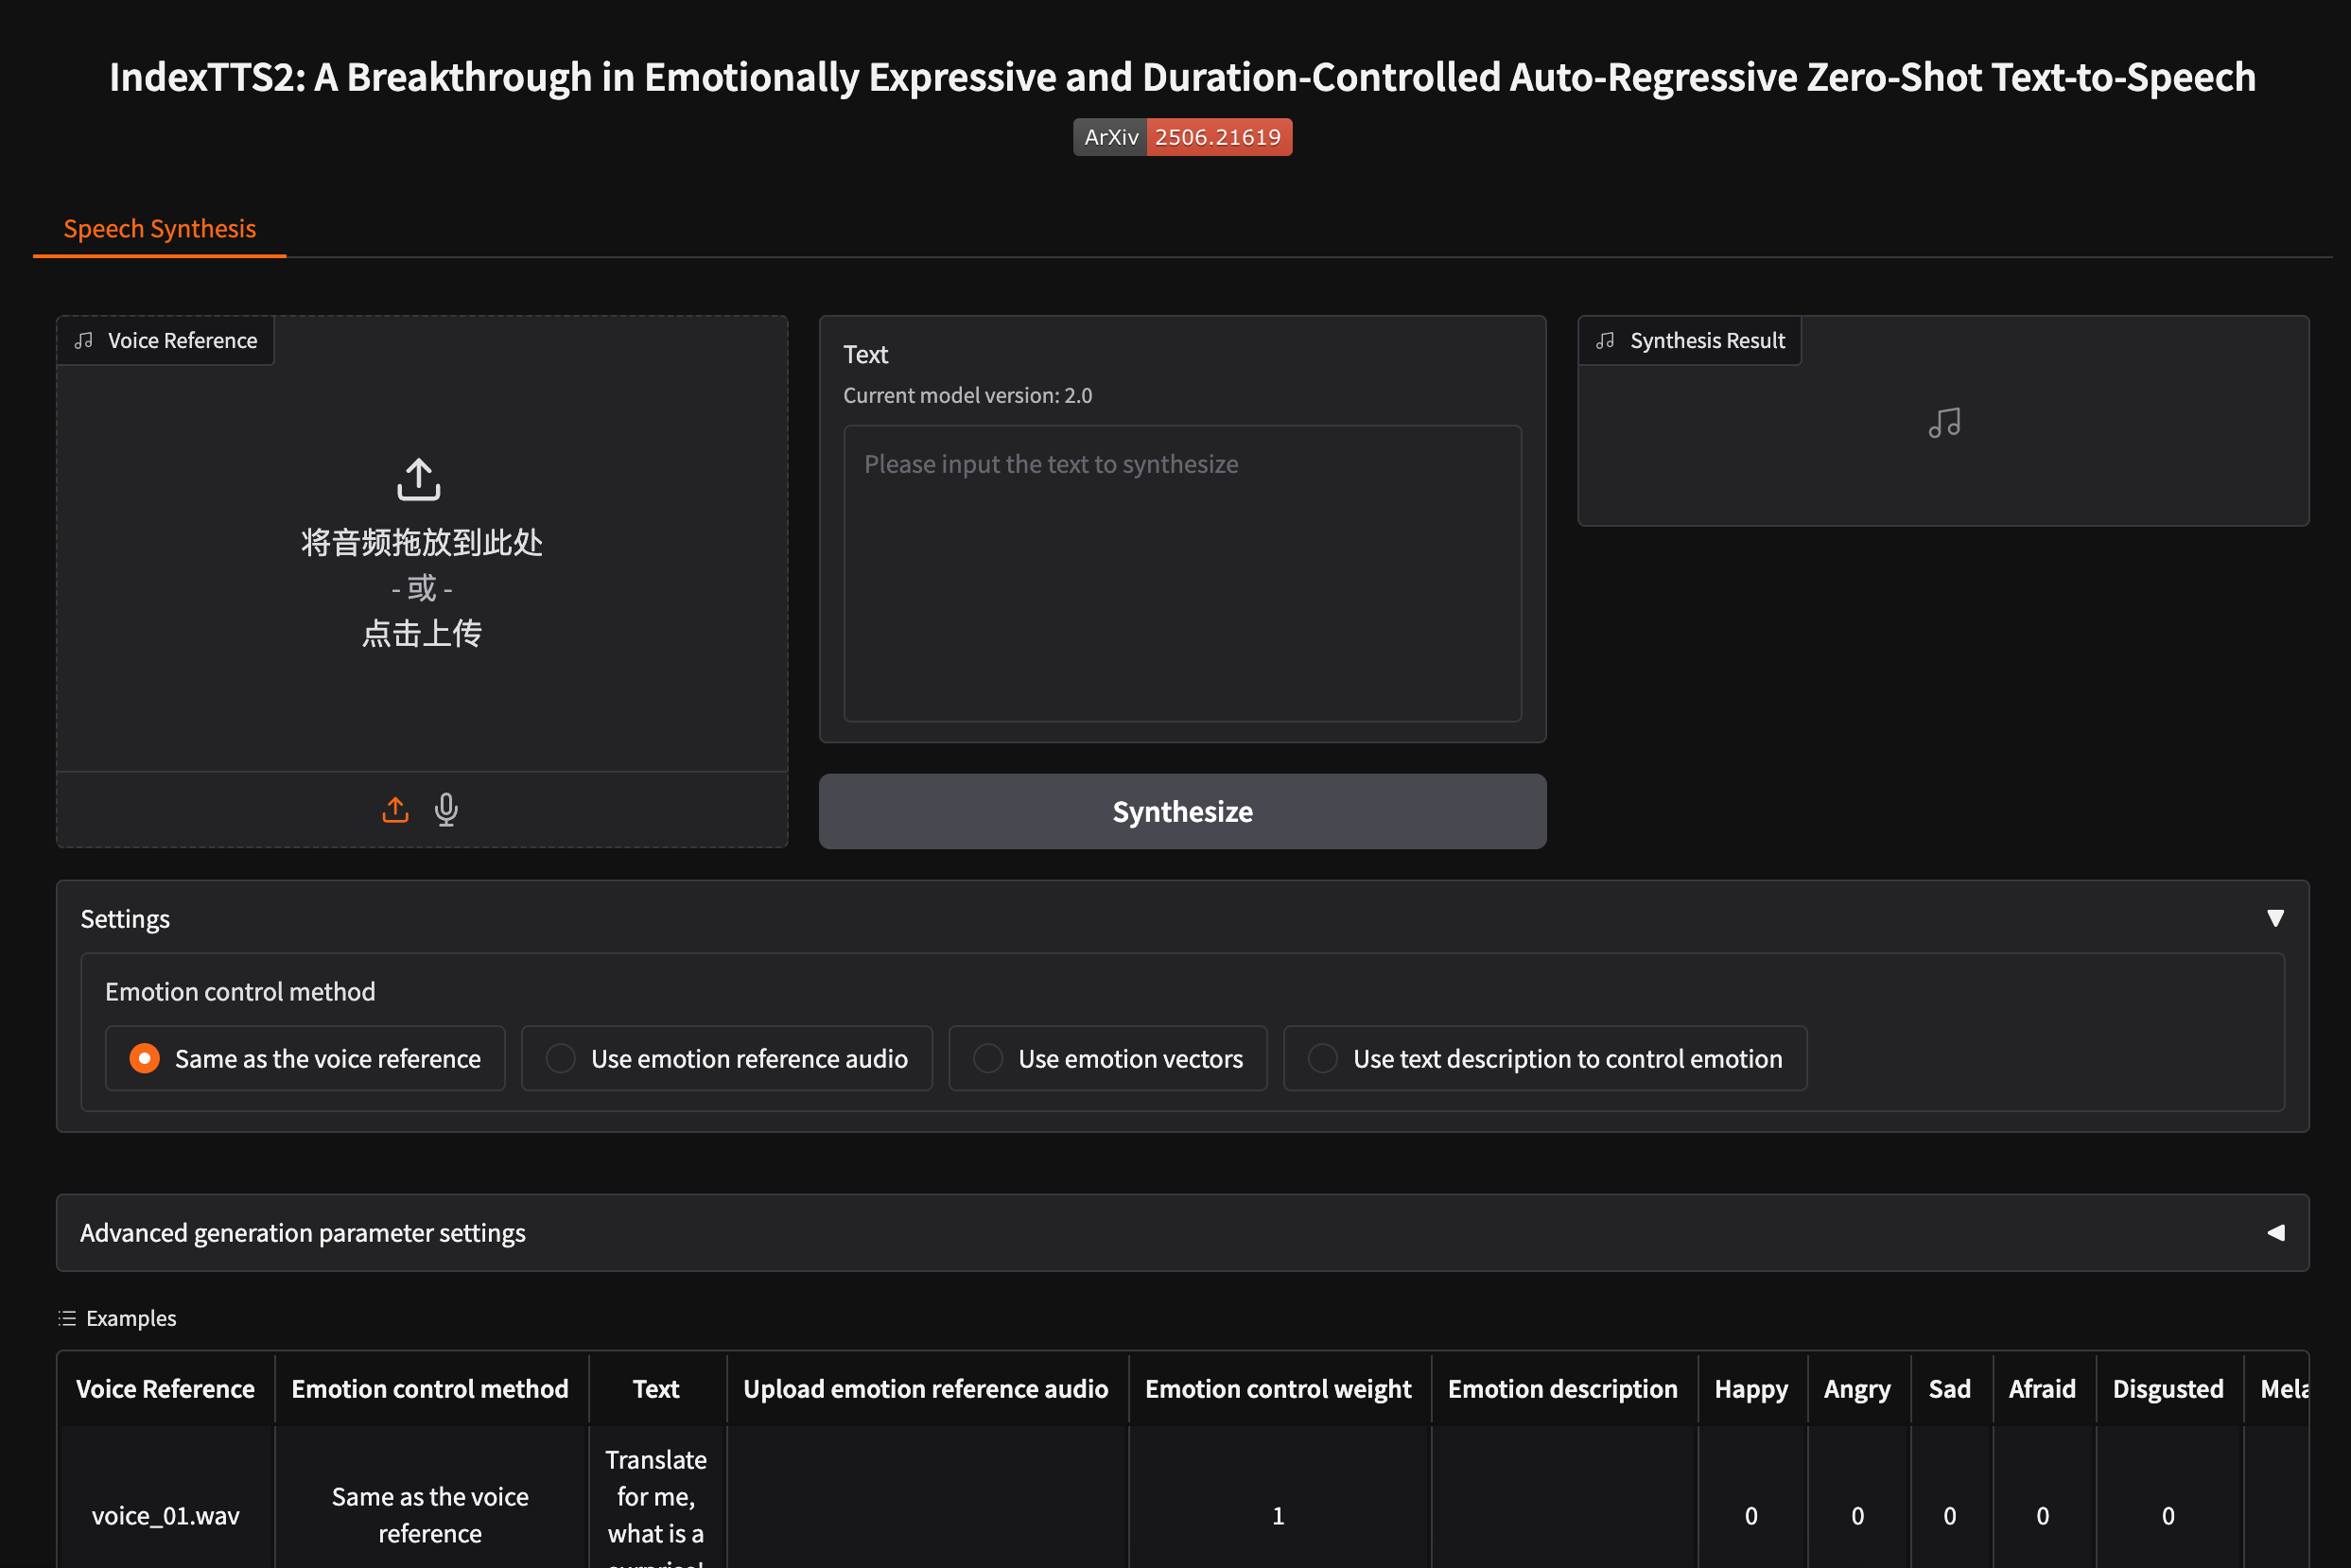Screen dimensions: 2351x1568
Task: Switch to microphone recording input
Action: coord(446,809)
